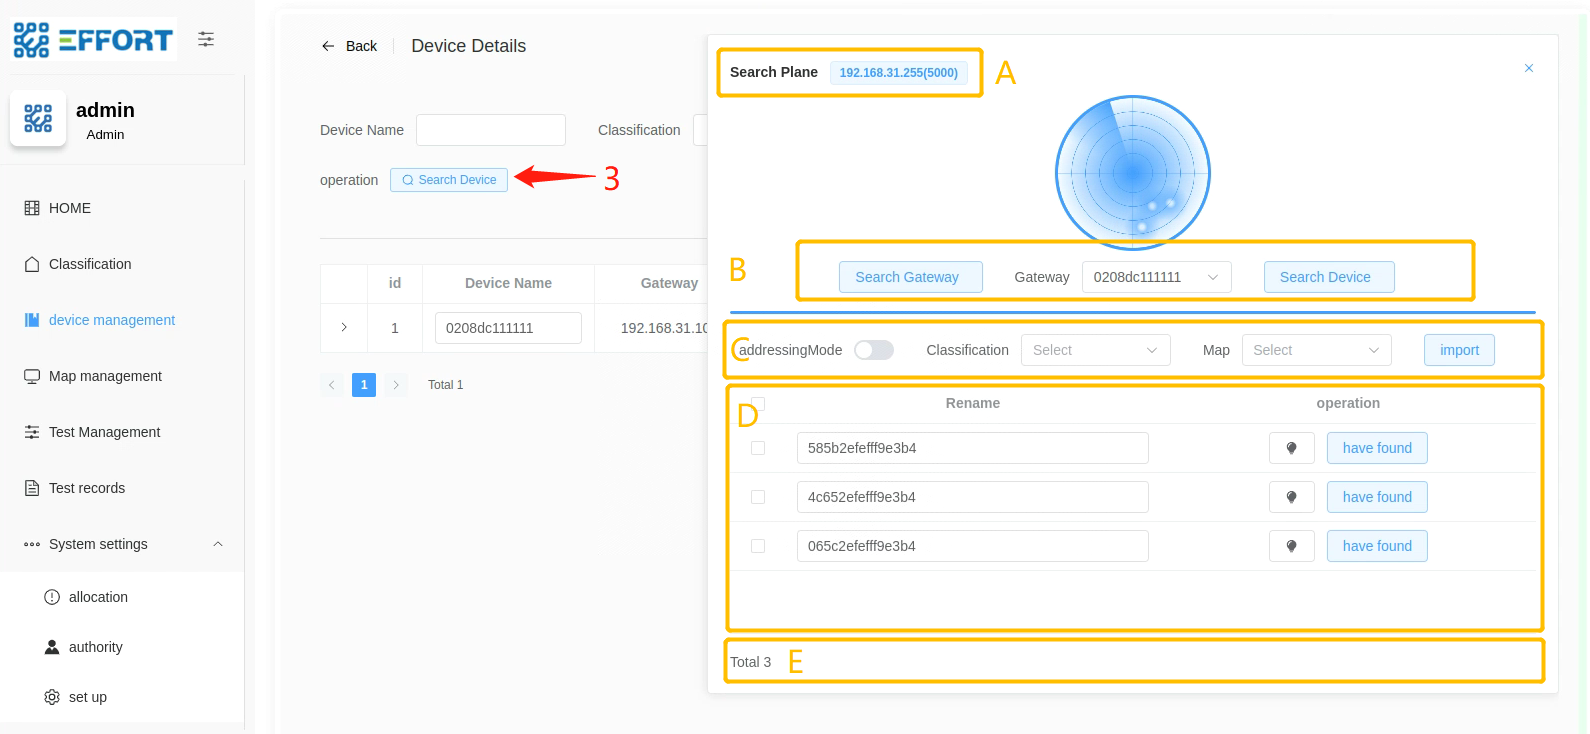
Task: Toggle the addressingMode switch
Action: [x=873, y=350]
